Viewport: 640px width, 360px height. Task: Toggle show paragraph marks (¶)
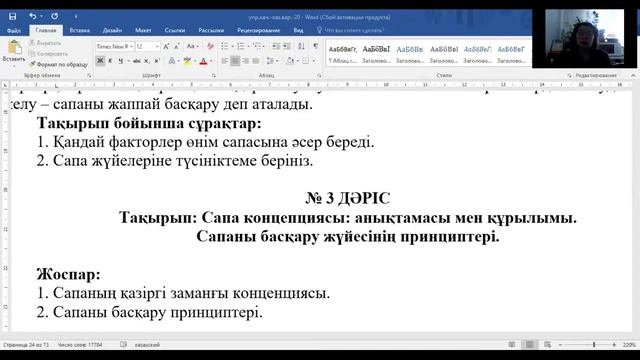pyautogui.click(x=316, y=47)
